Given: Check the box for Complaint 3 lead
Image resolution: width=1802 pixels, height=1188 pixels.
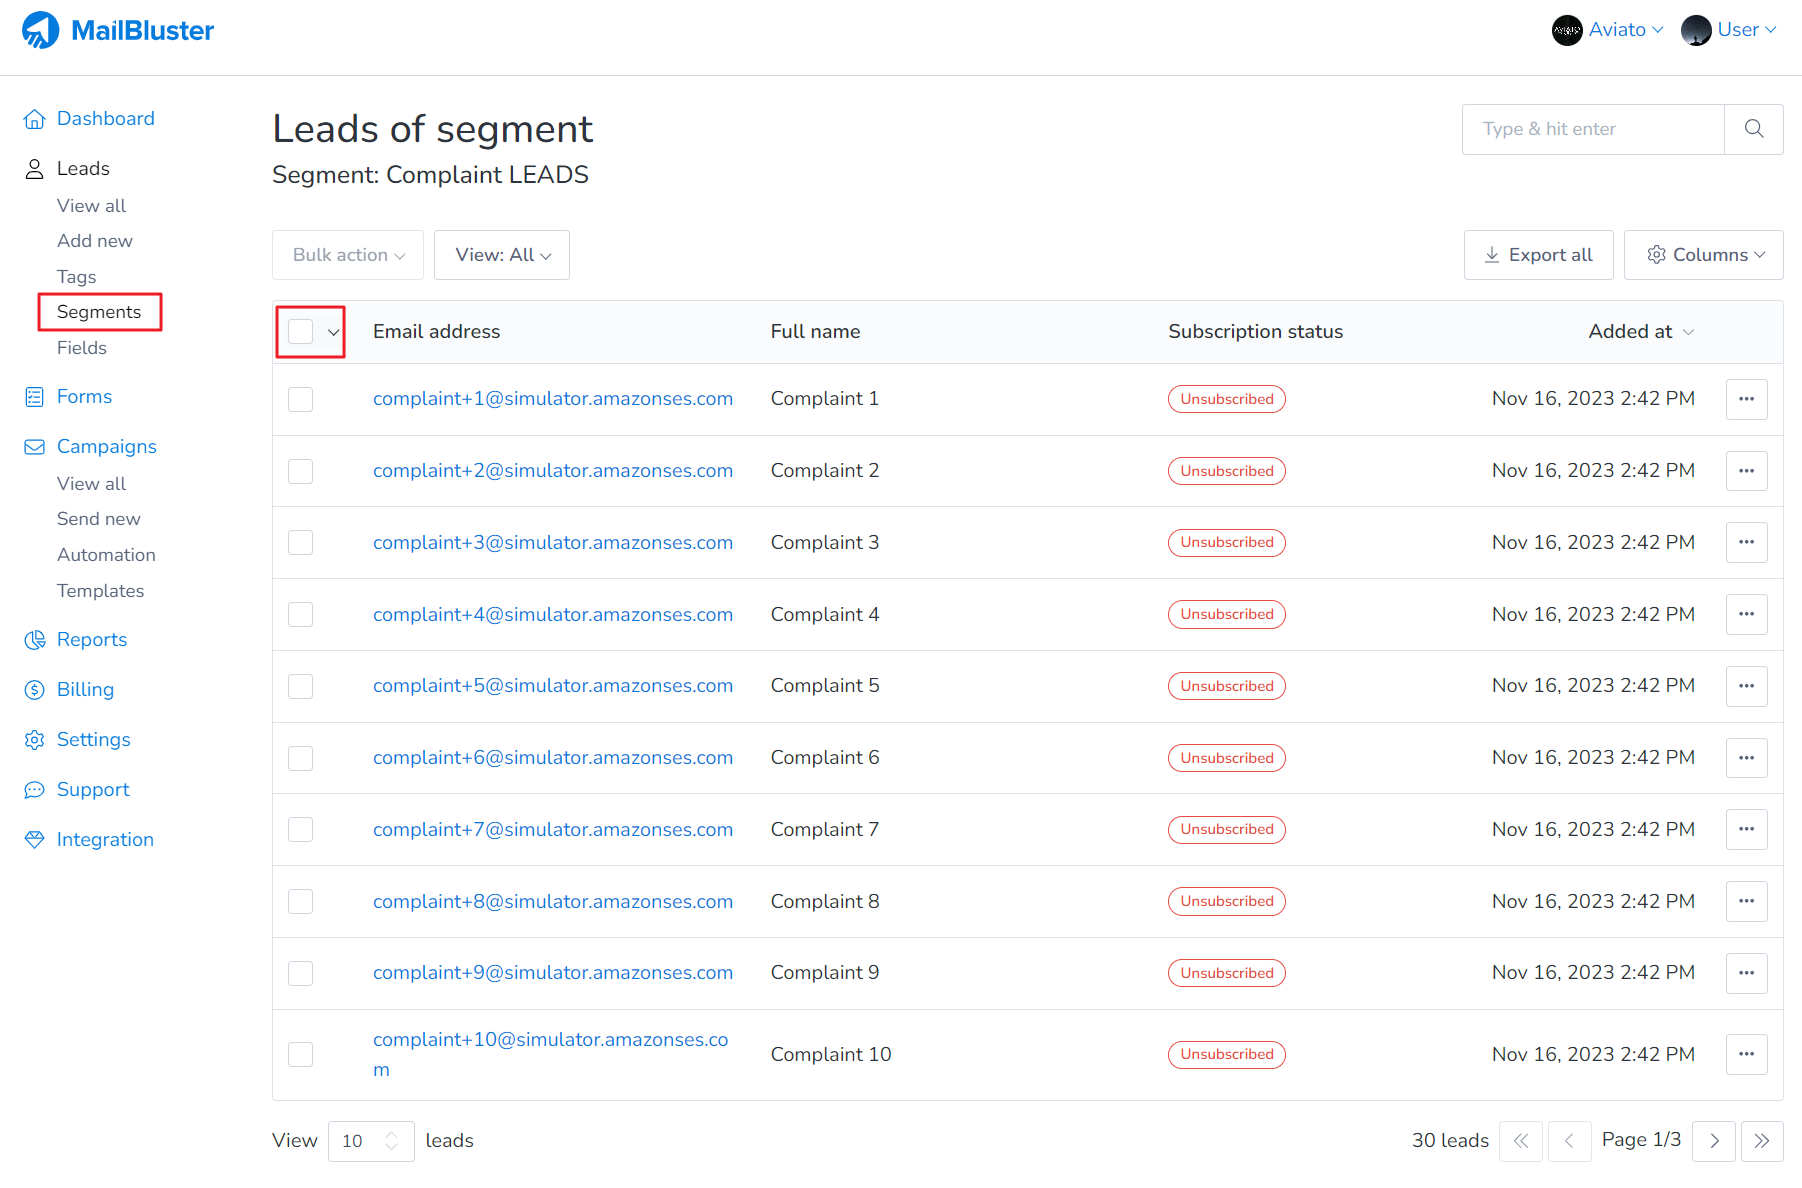Looking at the screenshot, I should coord(301,543).
